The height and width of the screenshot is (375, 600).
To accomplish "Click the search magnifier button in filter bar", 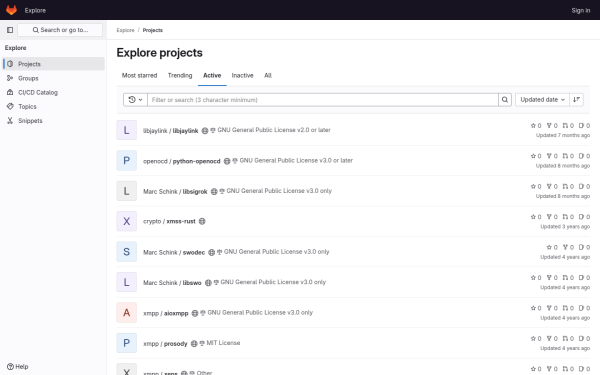I will pyautogui.click(x=505, y=100).
